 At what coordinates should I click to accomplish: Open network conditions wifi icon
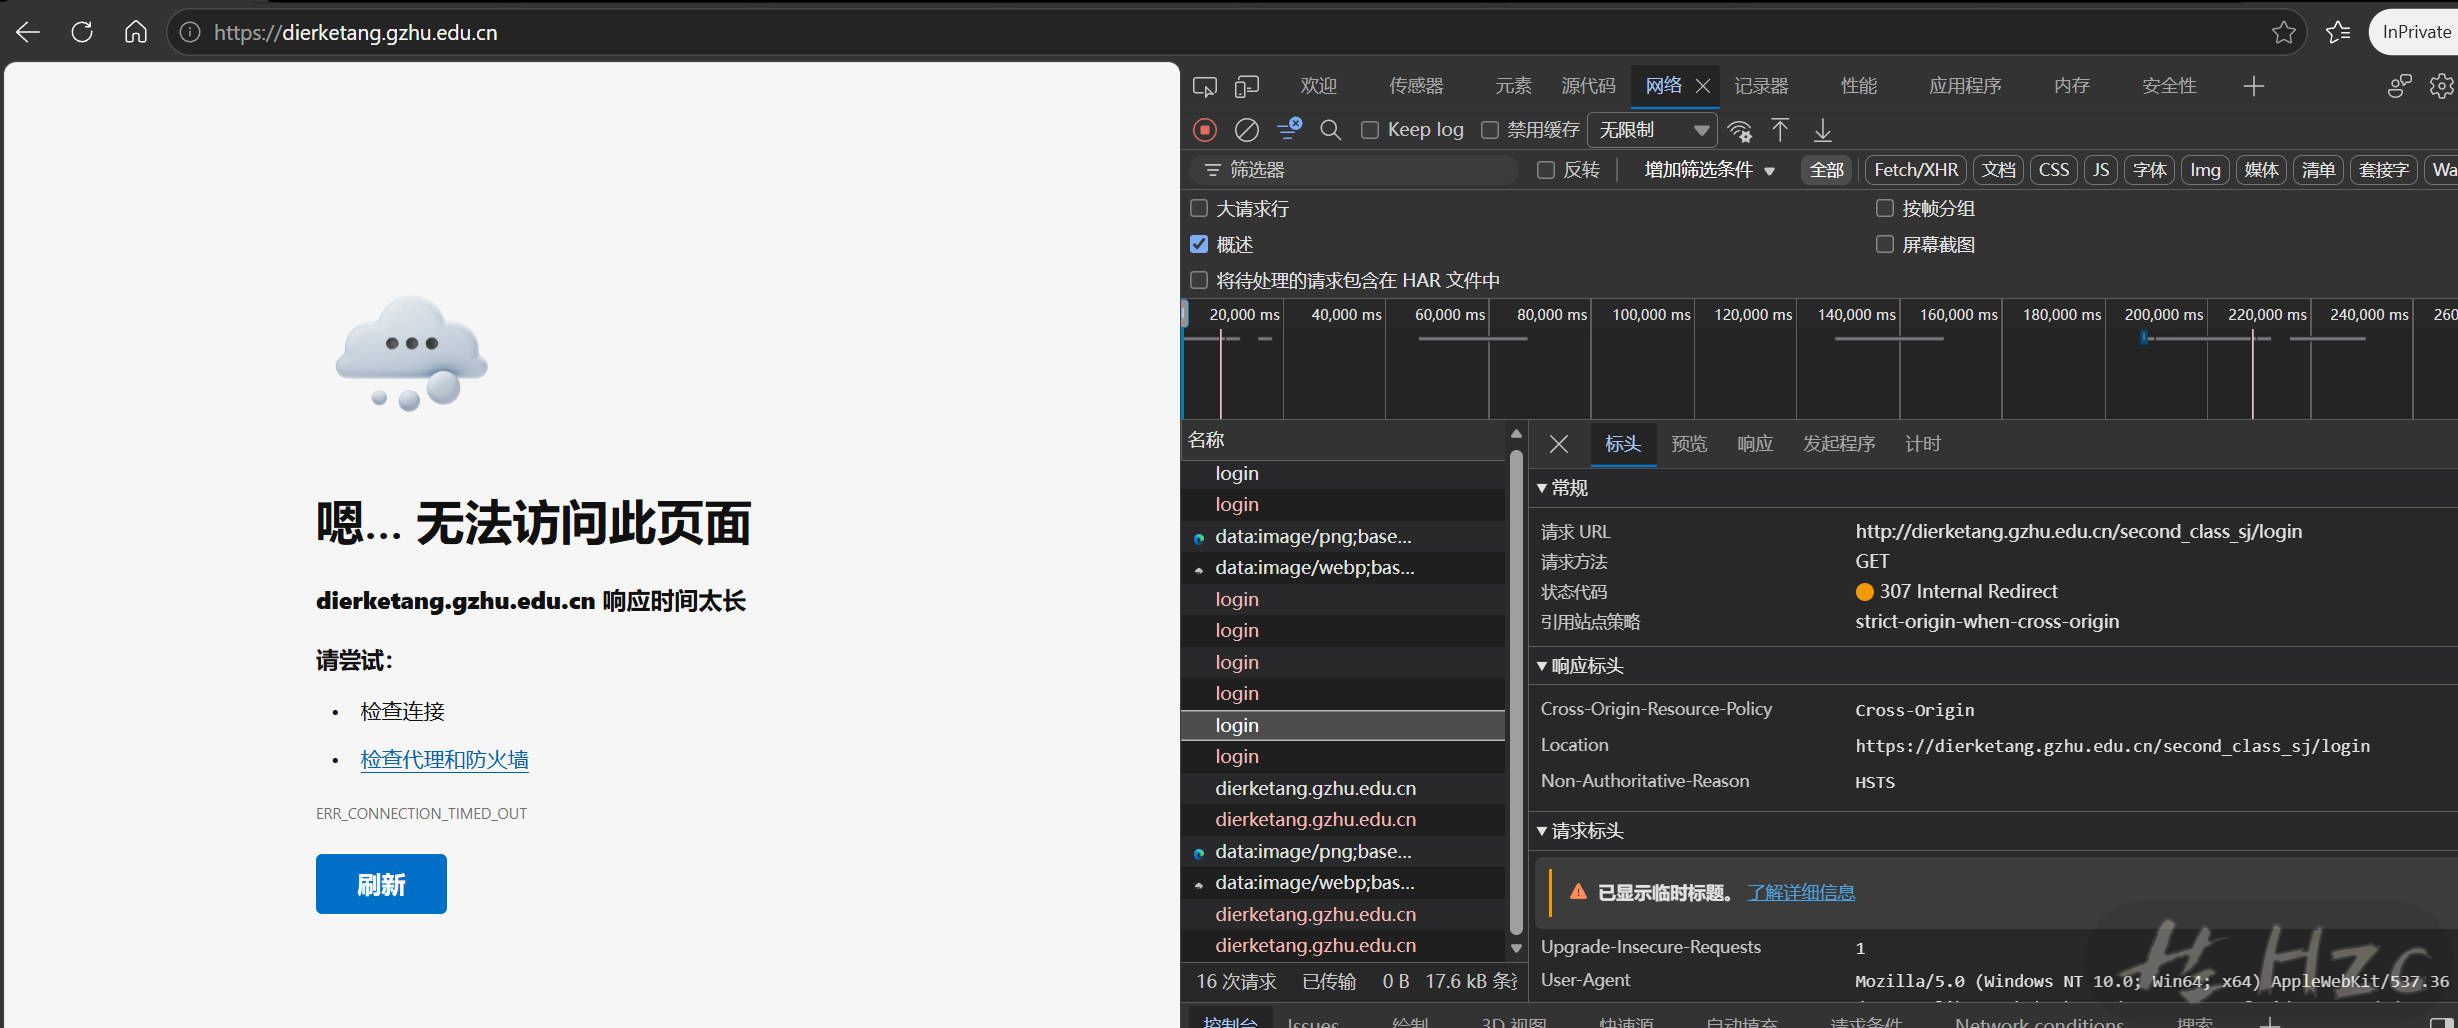1740,130
